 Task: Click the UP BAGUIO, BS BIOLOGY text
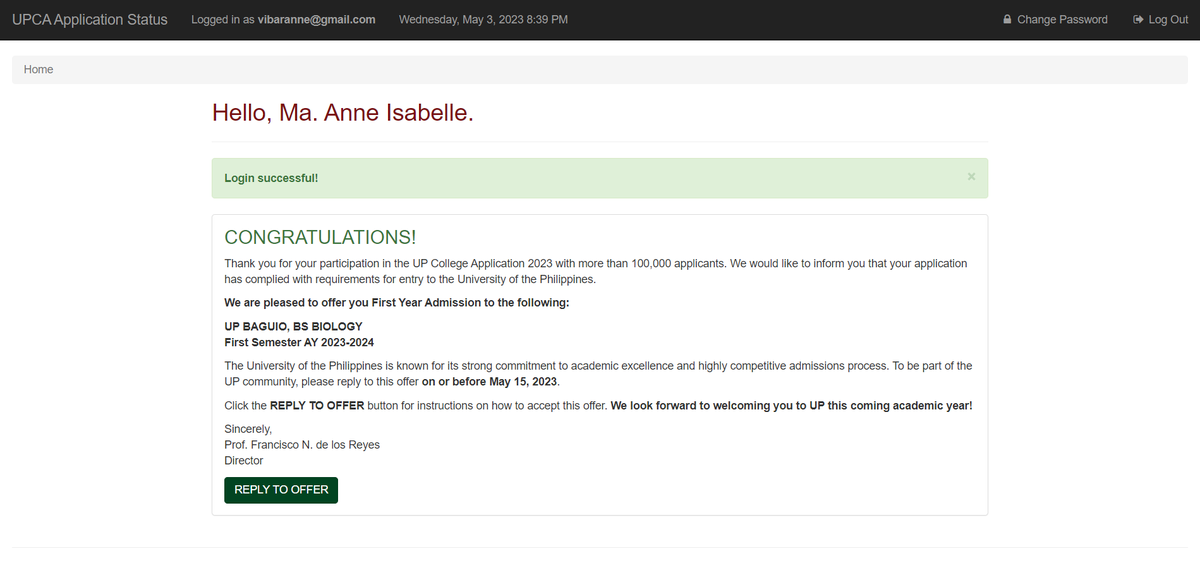pos(294,327)
